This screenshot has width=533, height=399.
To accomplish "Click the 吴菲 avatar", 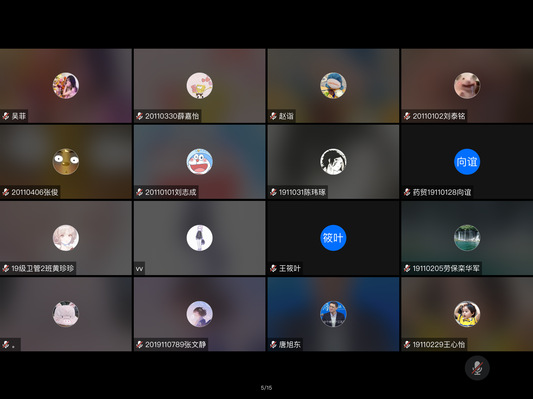I will click(x=66, y=85).
